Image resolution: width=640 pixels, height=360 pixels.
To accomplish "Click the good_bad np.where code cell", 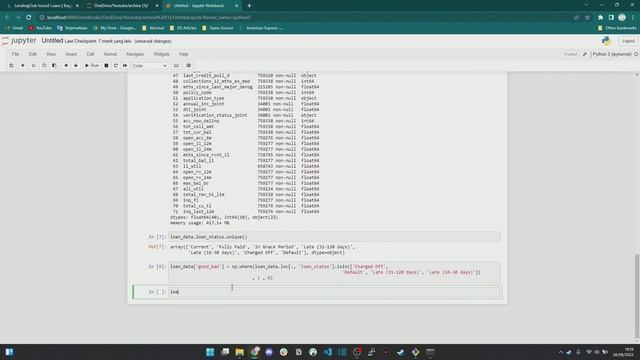I will (x=335, y=272).
